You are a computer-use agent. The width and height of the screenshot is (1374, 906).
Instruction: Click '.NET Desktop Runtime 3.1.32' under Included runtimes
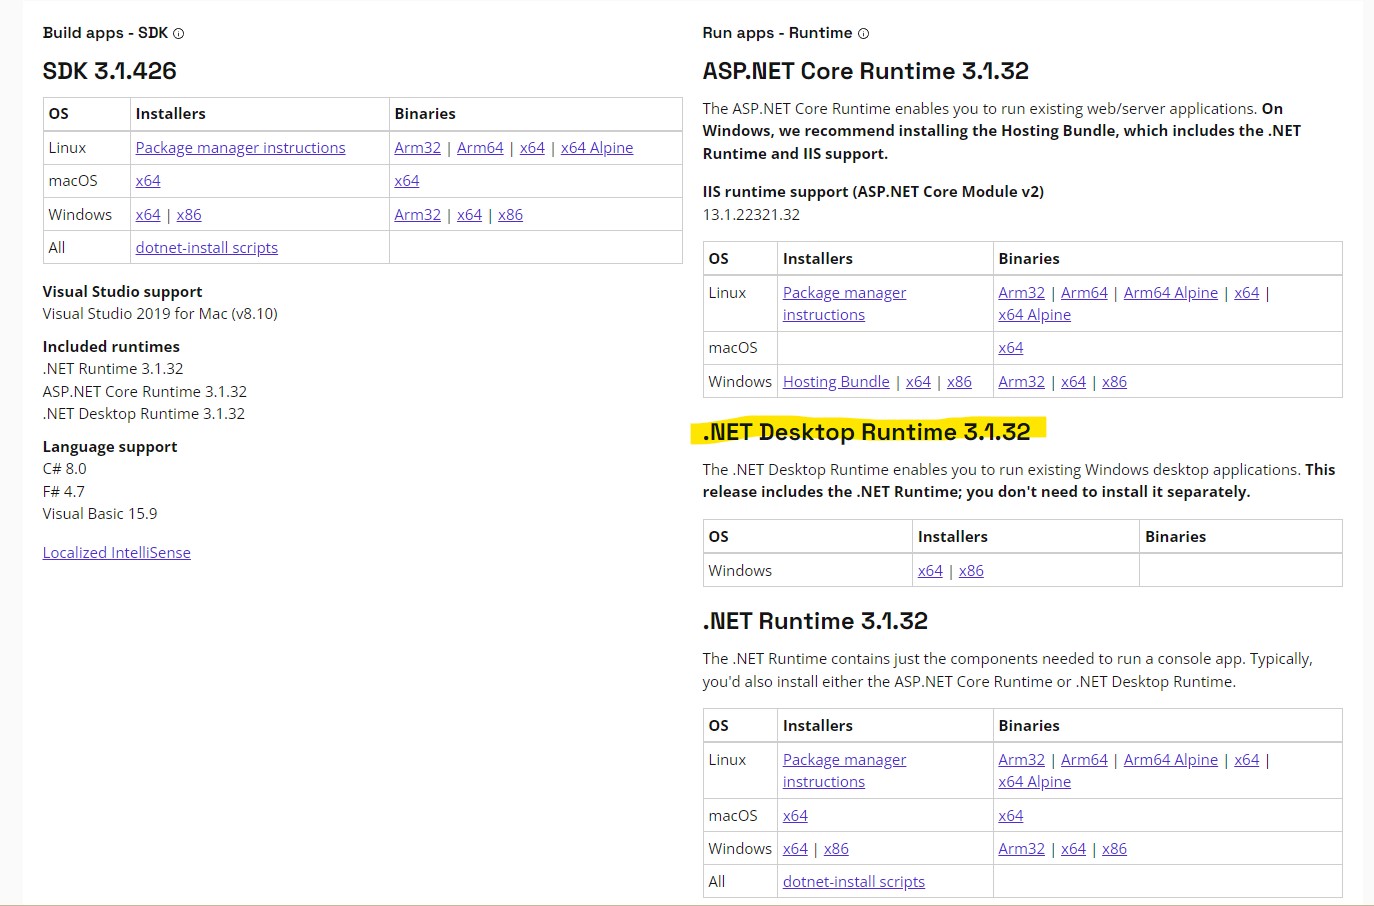[x=143, y=414]
